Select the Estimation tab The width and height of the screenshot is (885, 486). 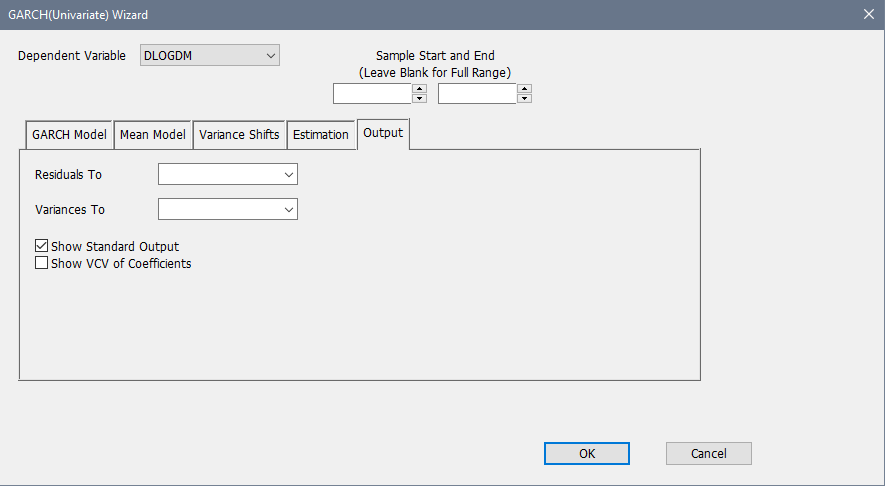click(320, 135)
